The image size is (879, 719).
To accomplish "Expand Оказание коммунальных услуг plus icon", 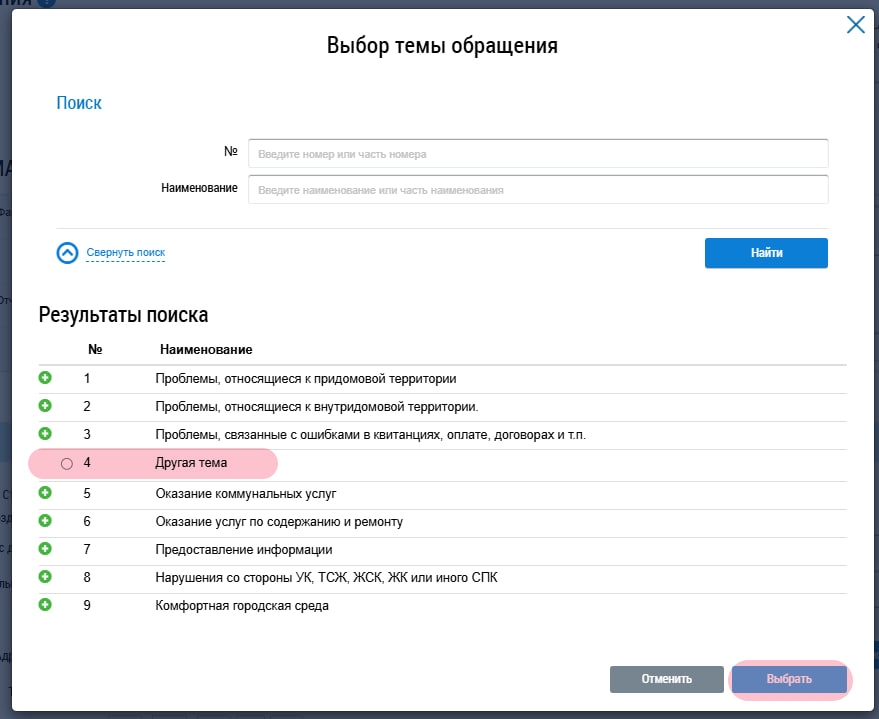I will pos(45,493).
